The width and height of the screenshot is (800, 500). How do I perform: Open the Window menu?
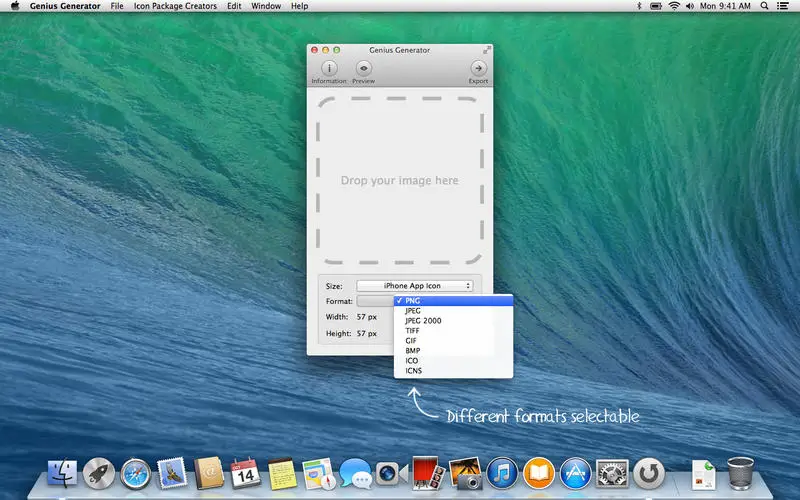[x=266, y=6]
